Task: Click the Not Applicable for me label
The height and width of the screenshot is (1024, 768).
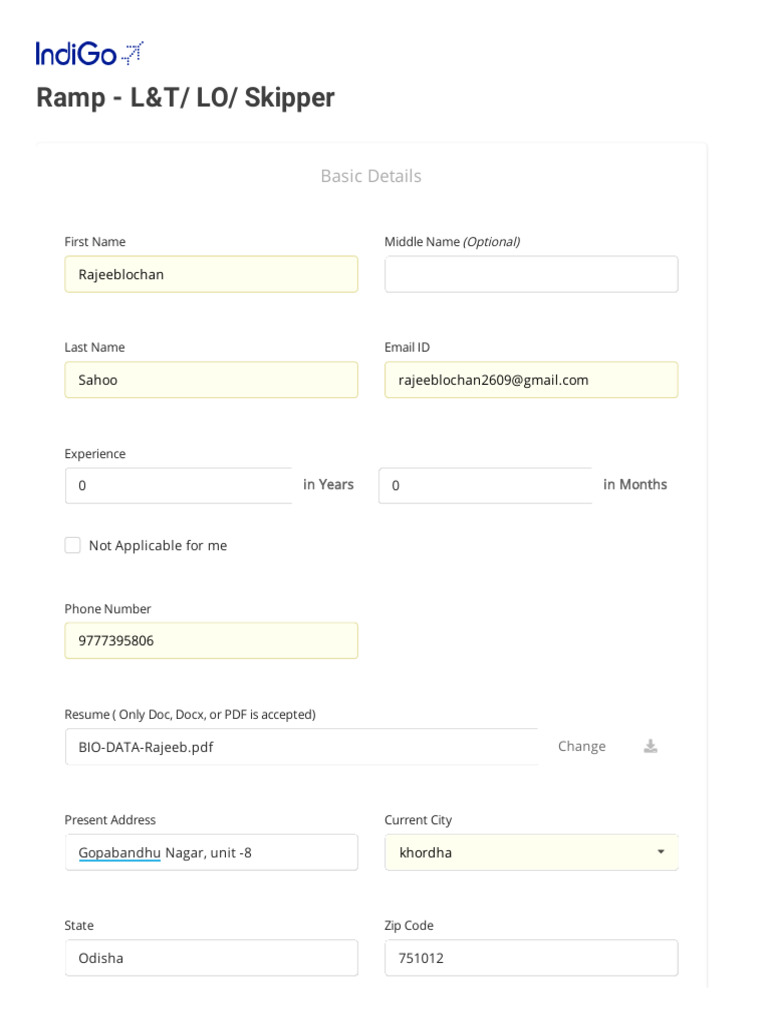Action: coord(158,545)
